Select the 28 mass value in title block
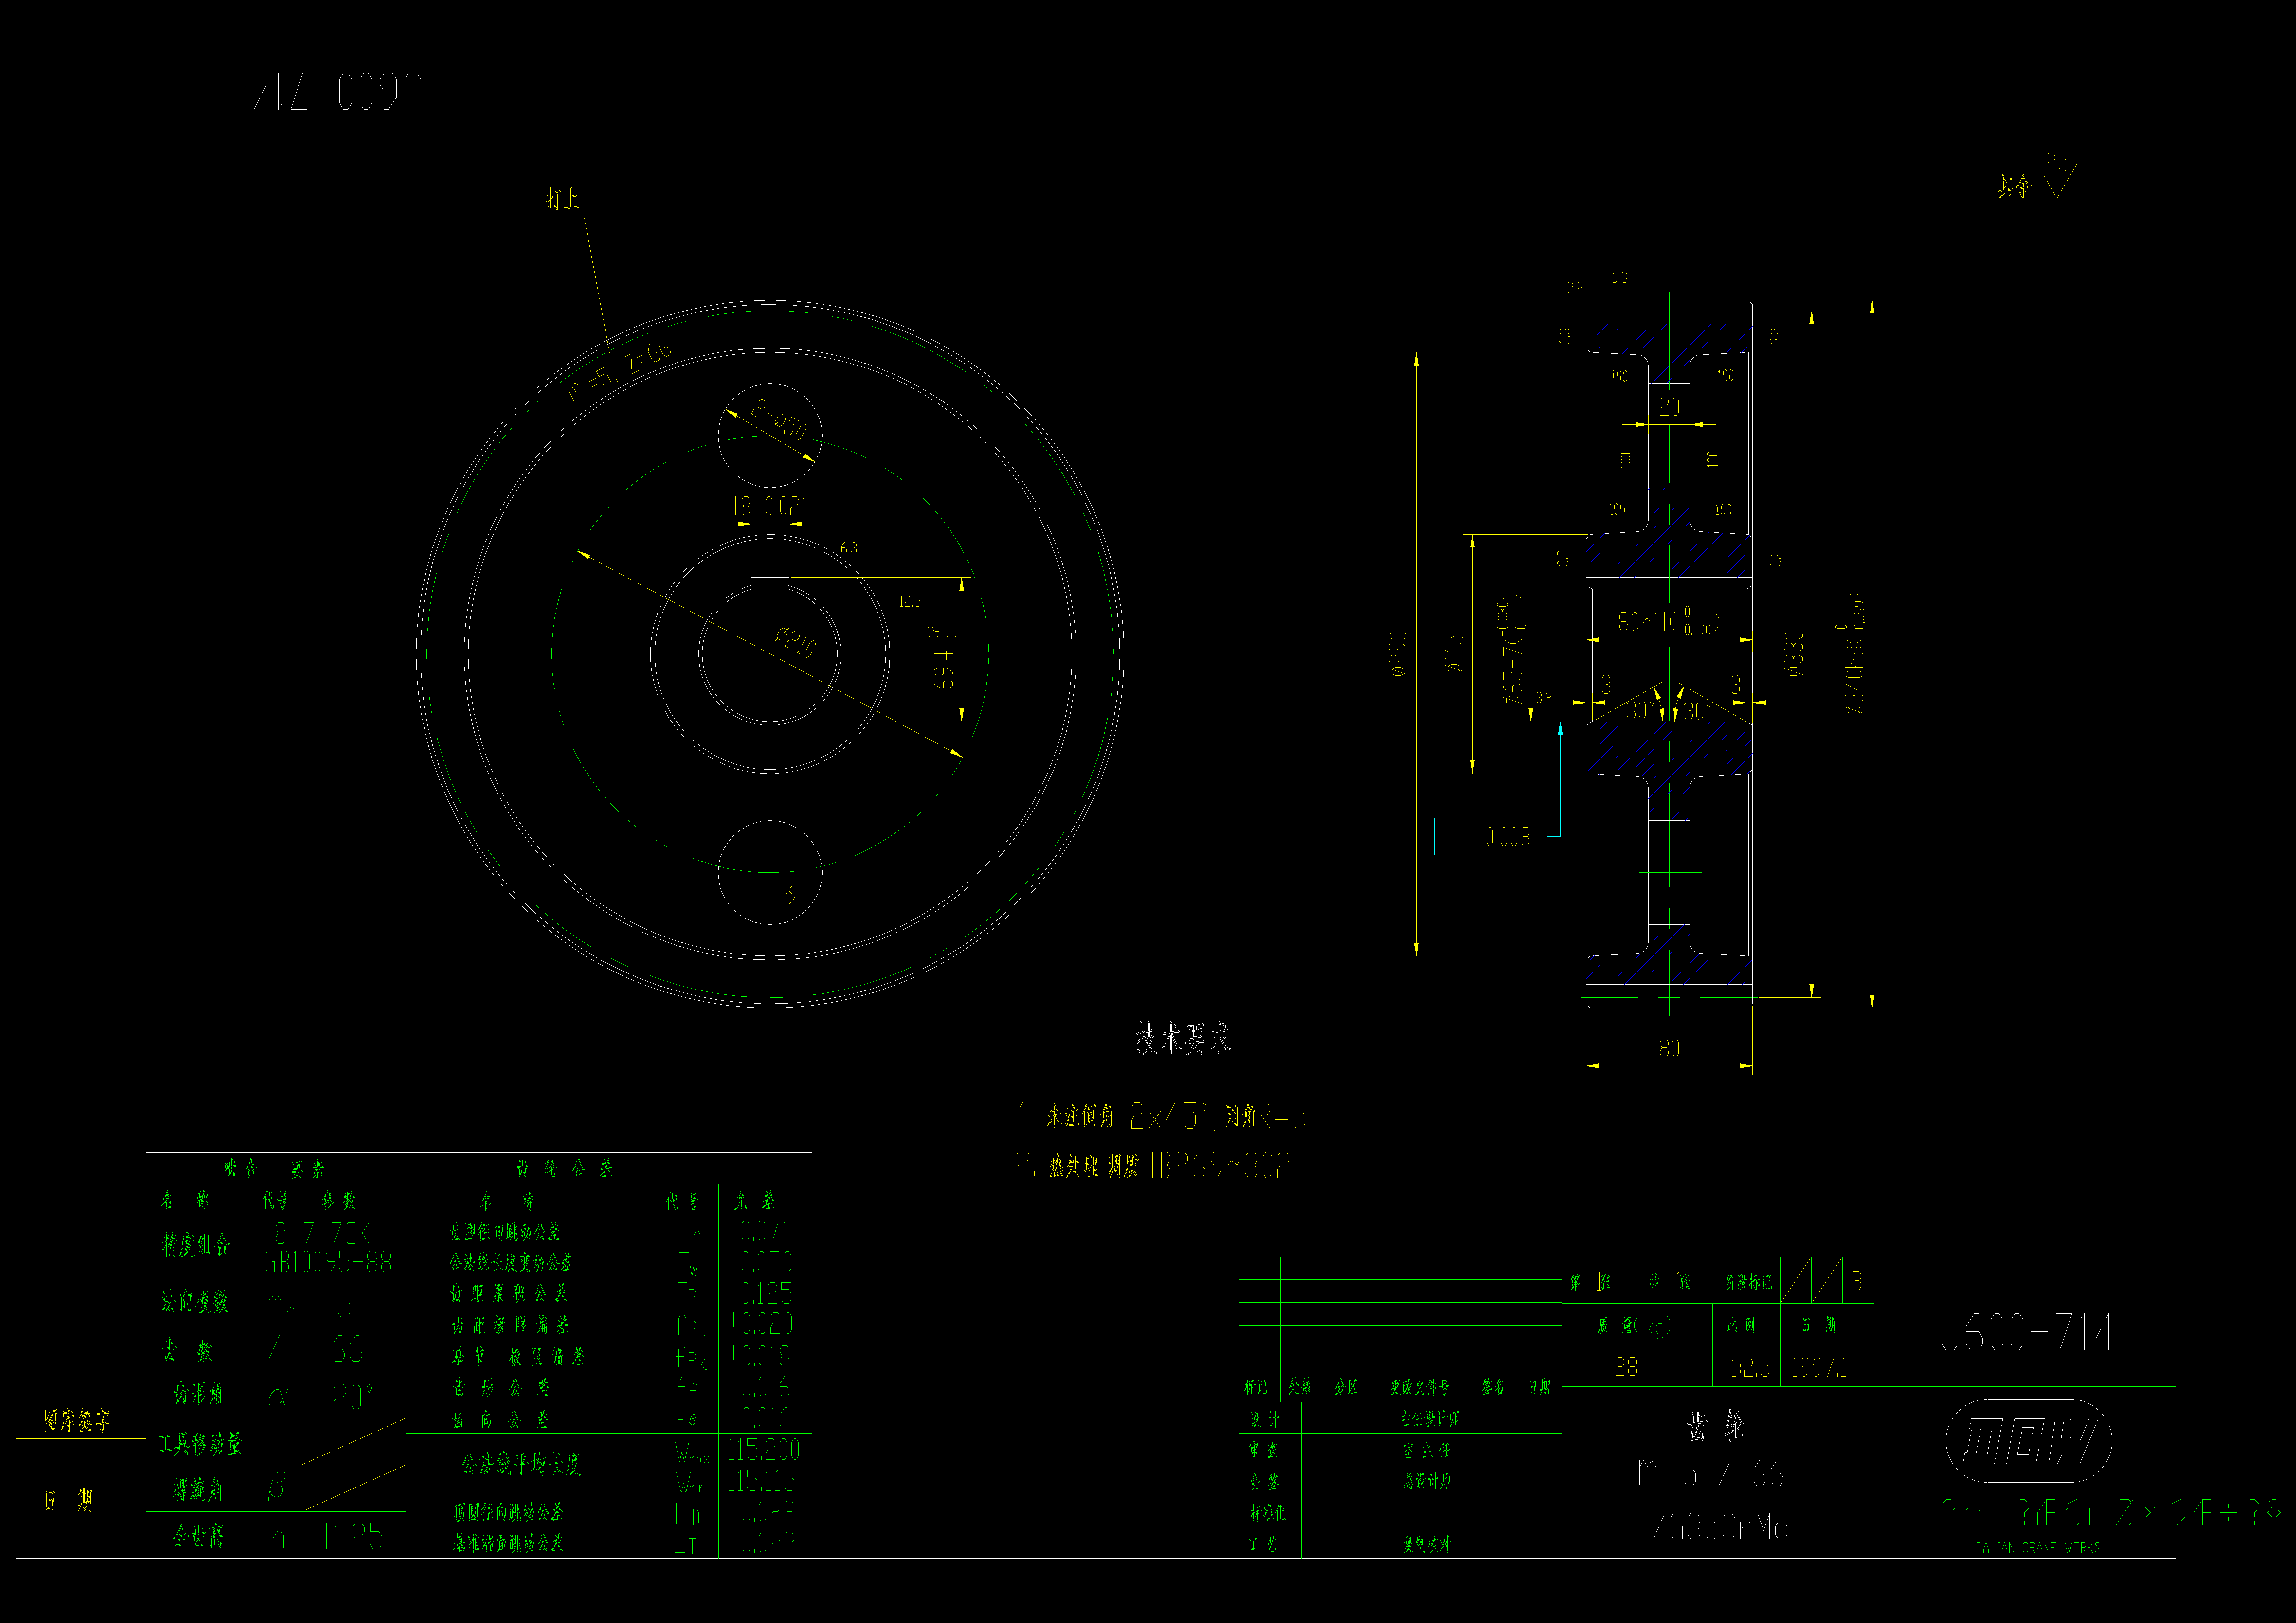This screenshot has height=1623, width=2296. click(1626, 1367)
